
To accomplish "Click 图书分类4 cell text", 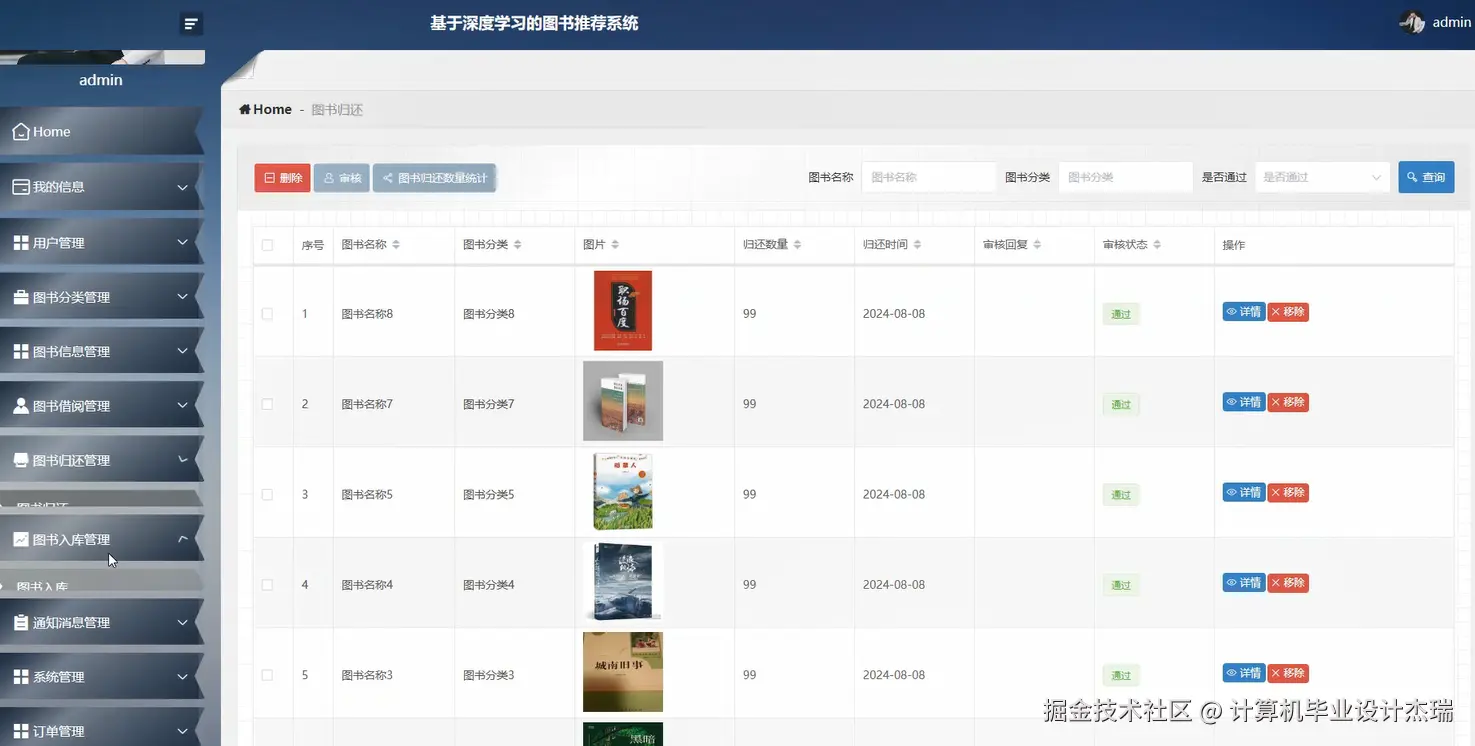I will click(x=489, y=585).
